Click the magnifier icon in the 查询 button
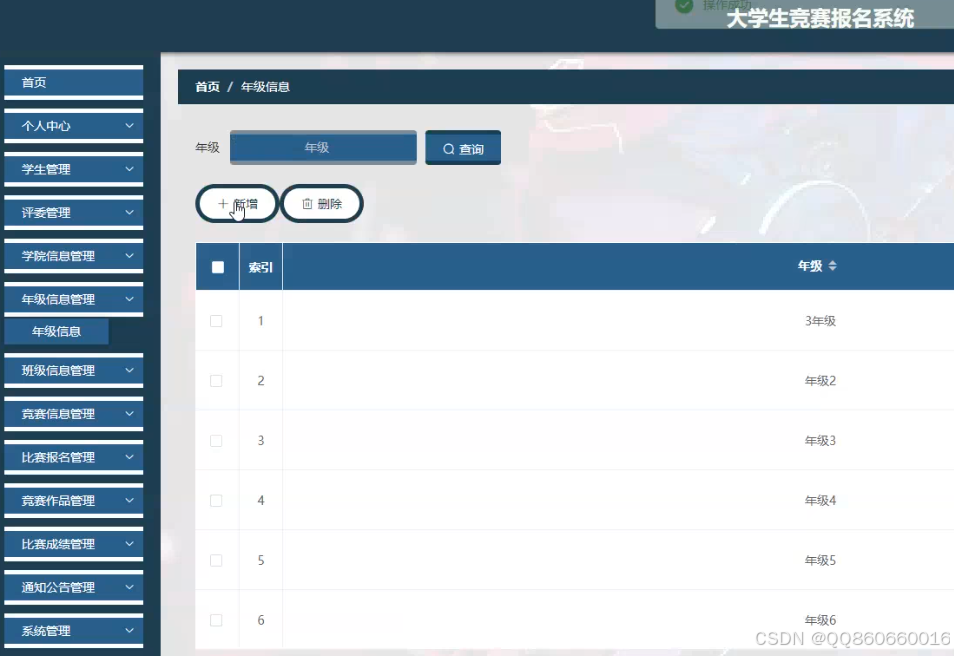This screenshot has width=954, height=656. (448, 147)
